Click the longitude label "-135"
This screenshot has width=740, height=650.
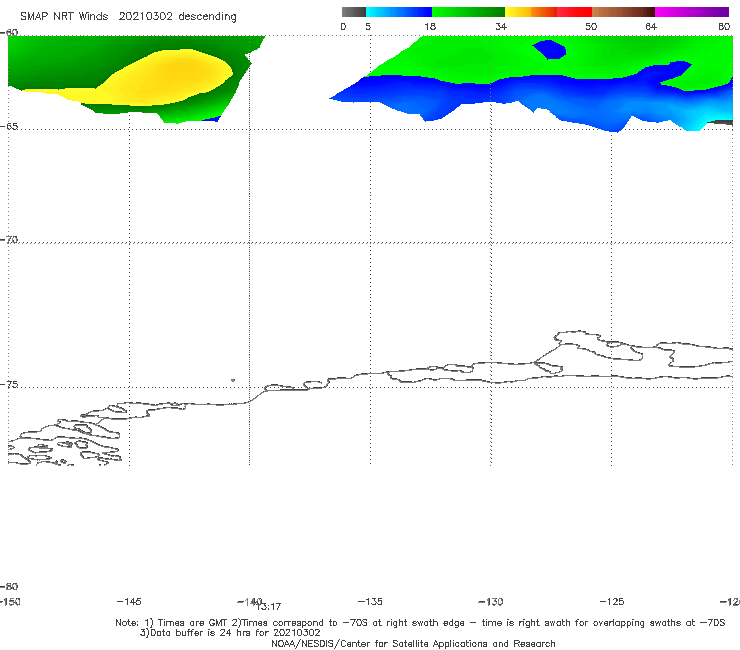pyautogui.click(x=370, y=602)
